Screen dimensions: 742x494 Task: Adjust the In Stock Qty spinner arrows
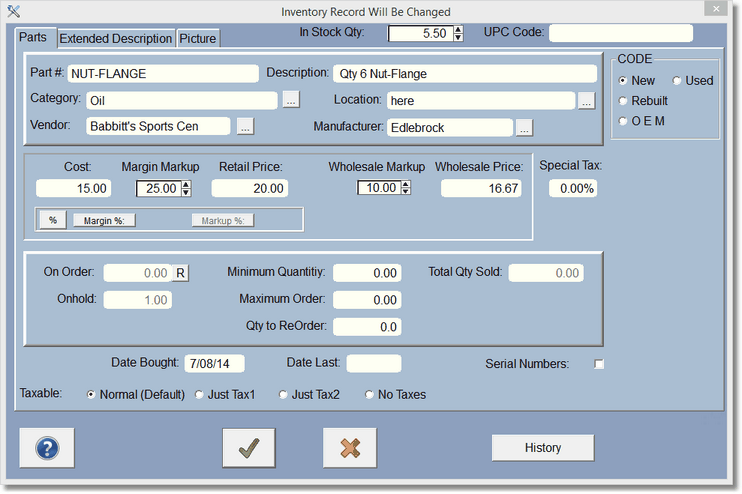pyautogui.click(x=458, y=33)
